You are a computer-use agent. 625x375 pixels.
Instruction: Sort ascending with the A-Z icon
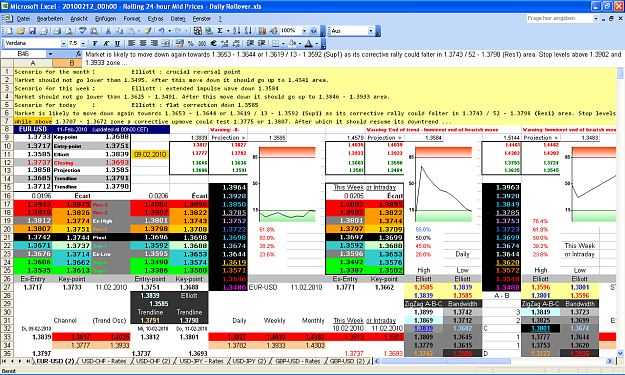coord(236,31)
